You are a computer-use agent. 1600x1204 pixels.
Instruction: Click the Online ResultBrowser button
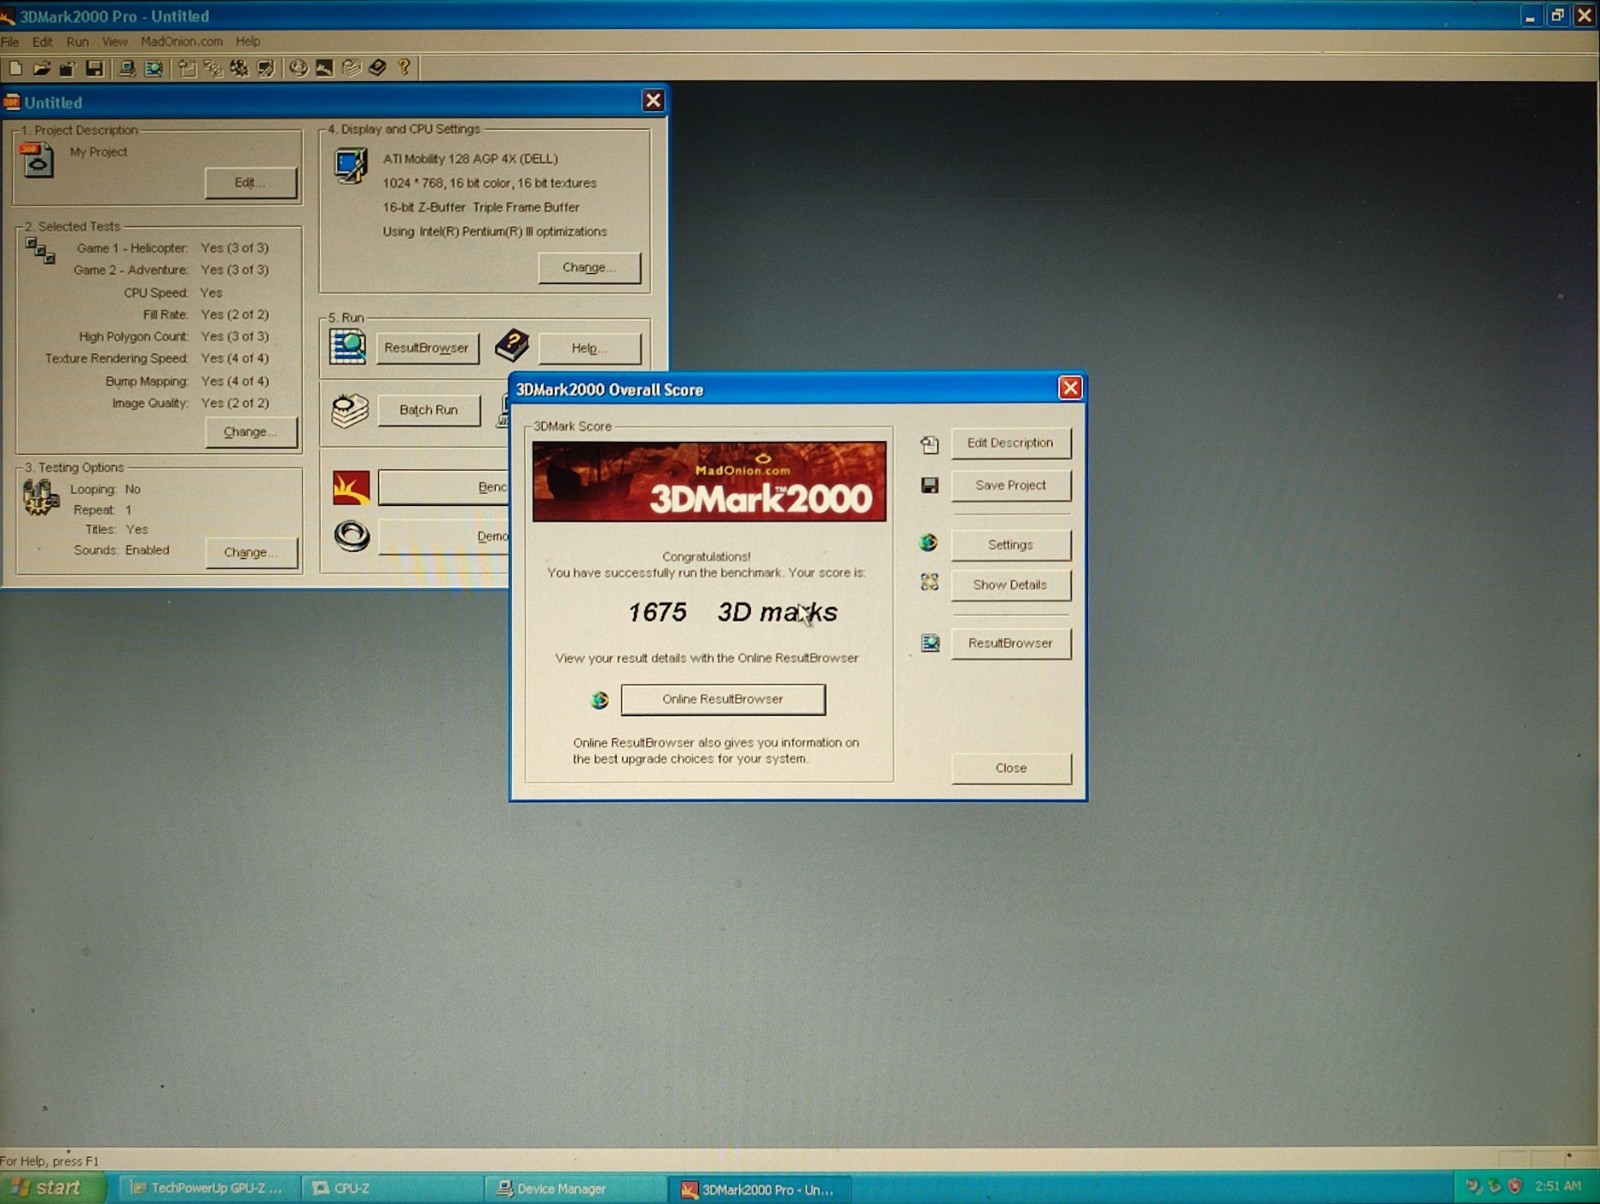tap(723, 699)
